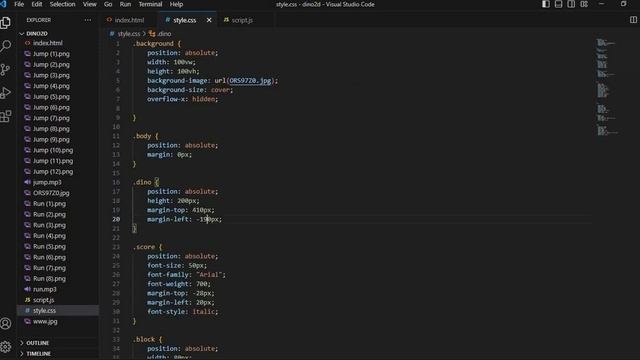Open the Help menu
Viewport: 640px width, 360px height.
[176, 4]
